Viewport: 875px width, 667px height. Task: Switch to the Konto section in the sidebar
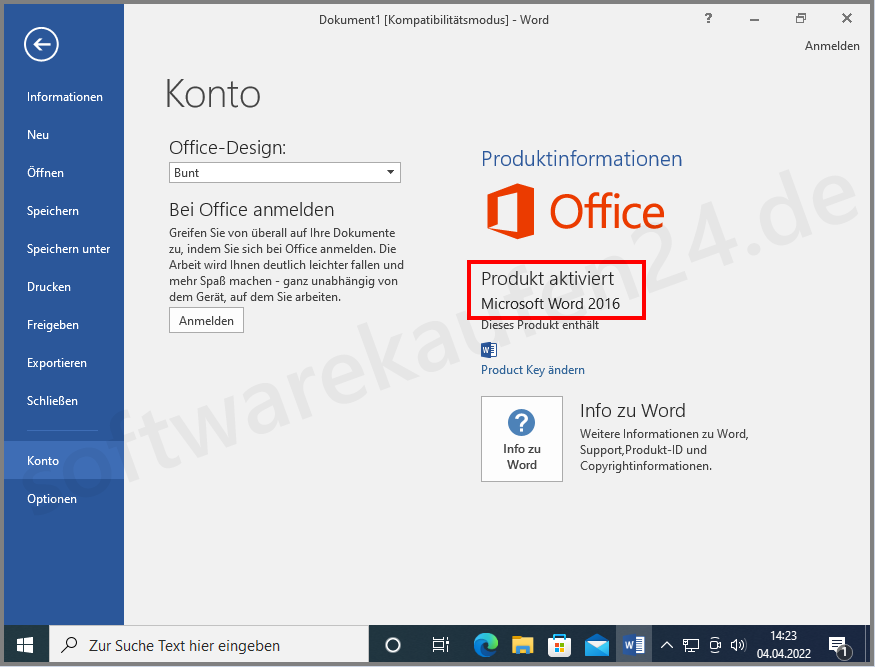[x=43, y=460]
